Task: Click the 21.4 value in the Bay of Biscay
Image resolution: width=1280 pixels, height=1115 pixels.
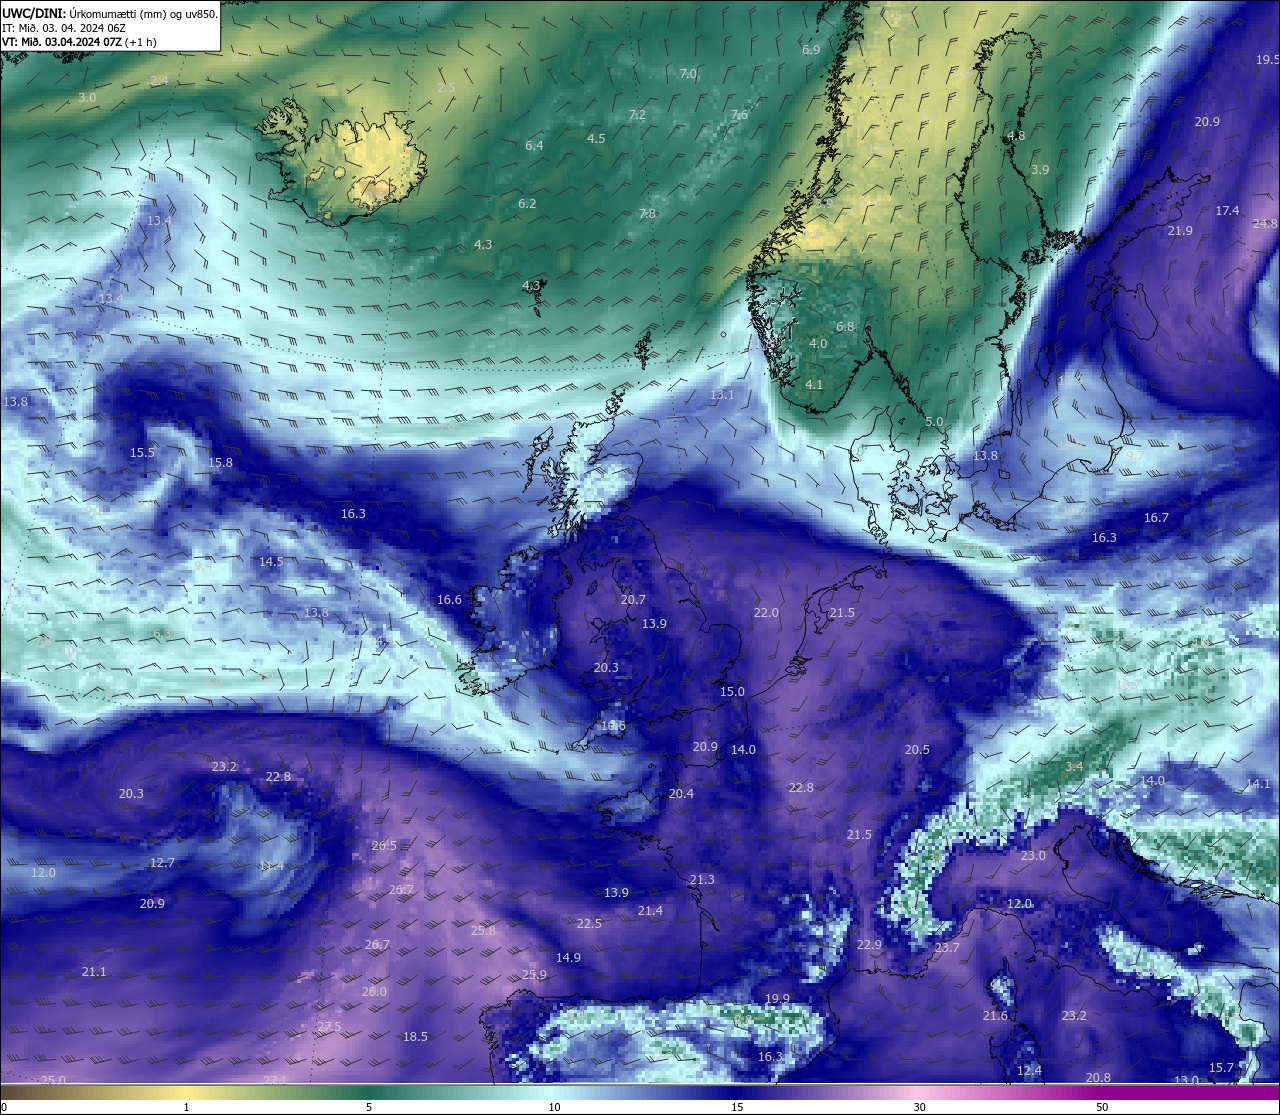Action: [650, 911]
